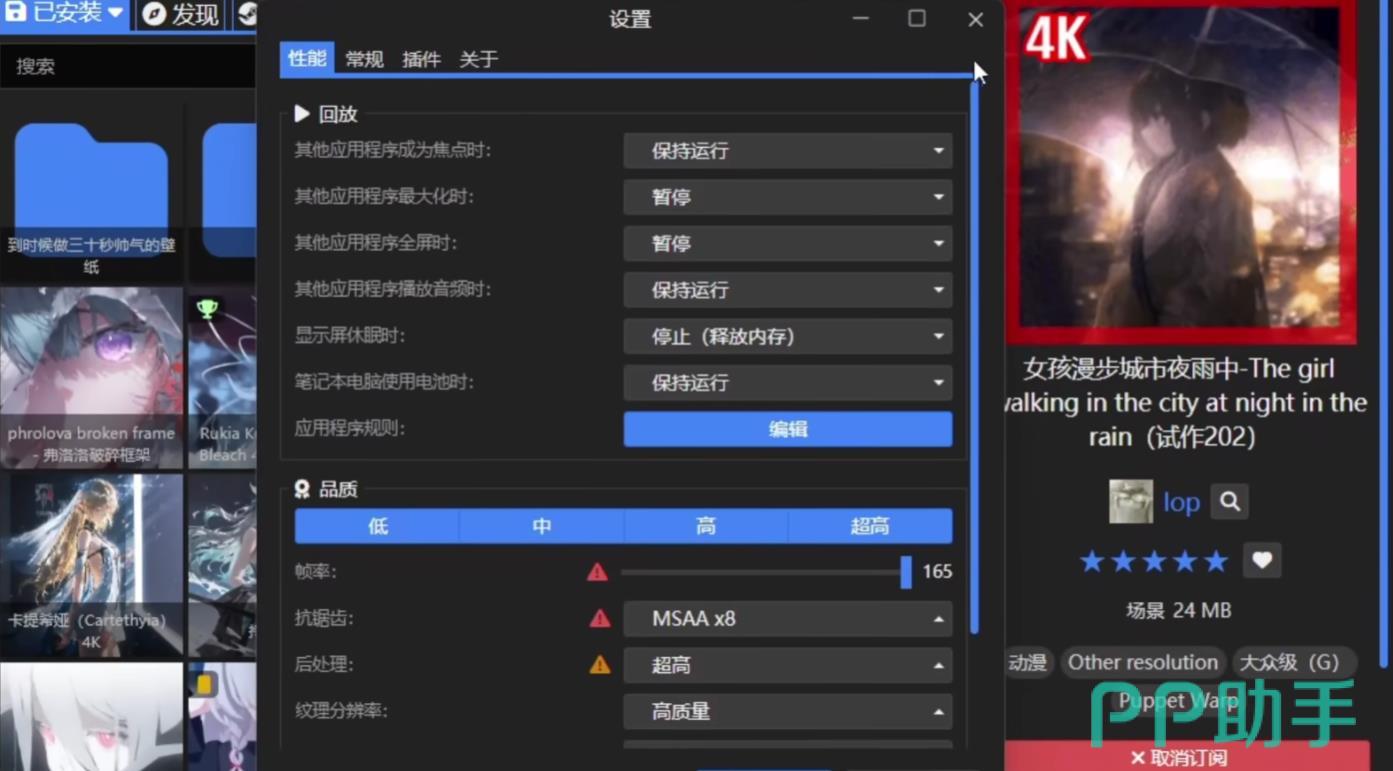Screen dimensions: 1393x771
Task: Rate the wallpaper with the fifth star
Action: (1216, 561)
